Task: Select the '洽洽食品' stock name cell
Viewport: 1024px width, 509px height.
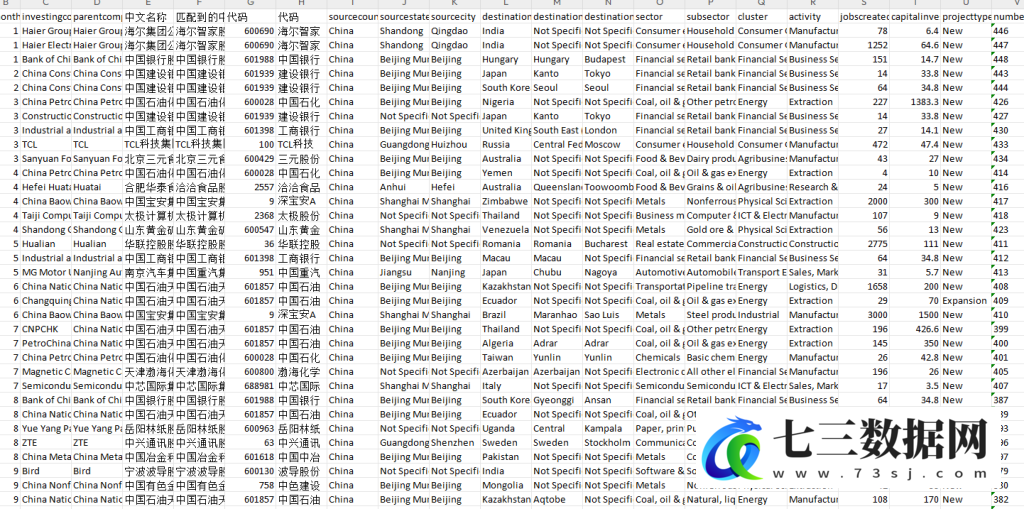Action: point(301,187)
